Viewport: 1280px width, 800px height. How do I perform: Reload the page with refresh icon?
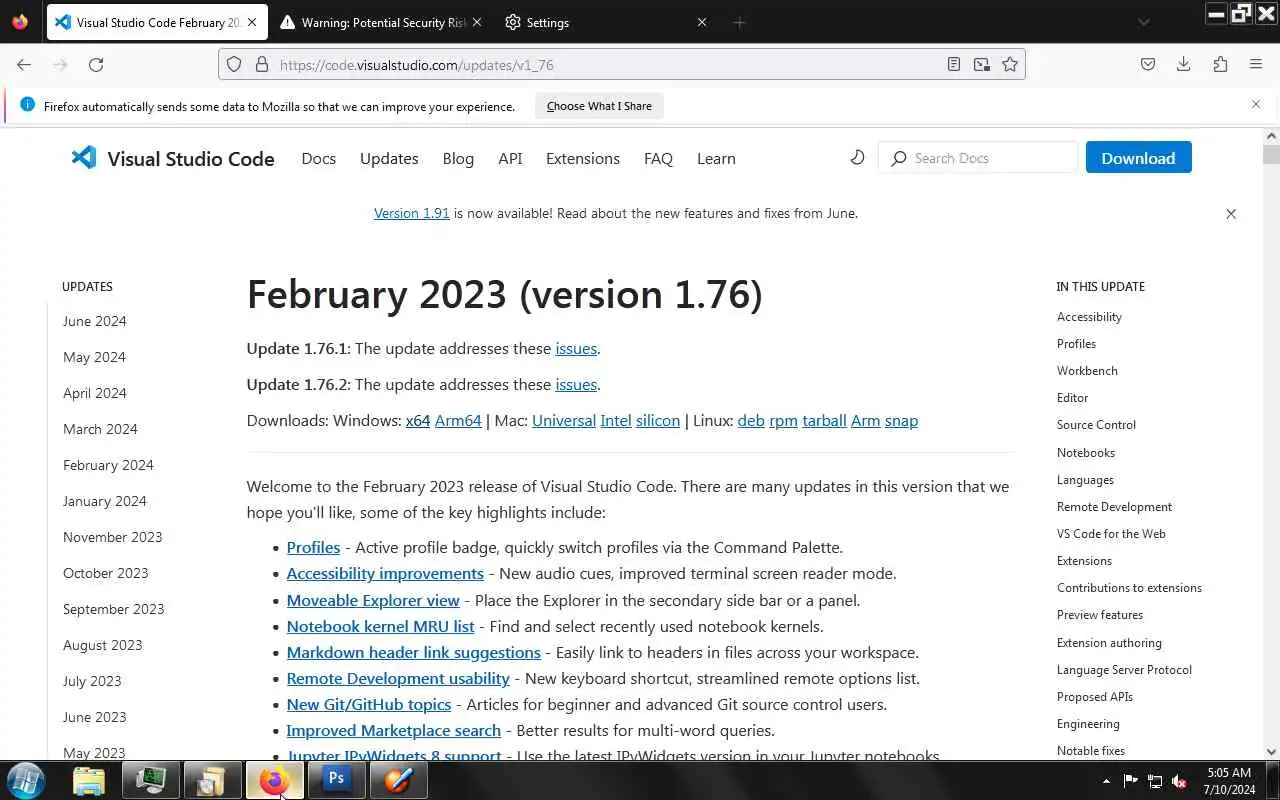tap(96, 64)
